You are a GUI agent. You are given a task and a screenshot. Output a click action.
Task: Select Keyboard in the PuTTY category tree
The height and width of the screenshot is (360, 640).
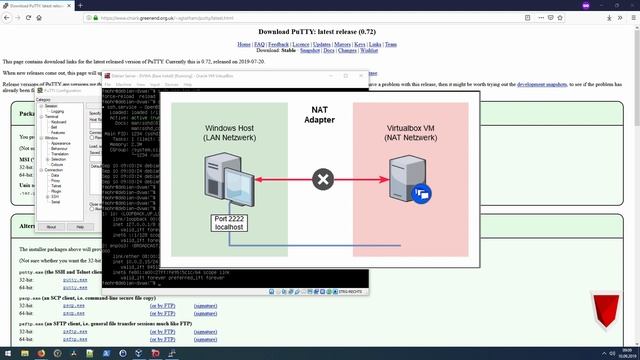[x=58, y=122]
